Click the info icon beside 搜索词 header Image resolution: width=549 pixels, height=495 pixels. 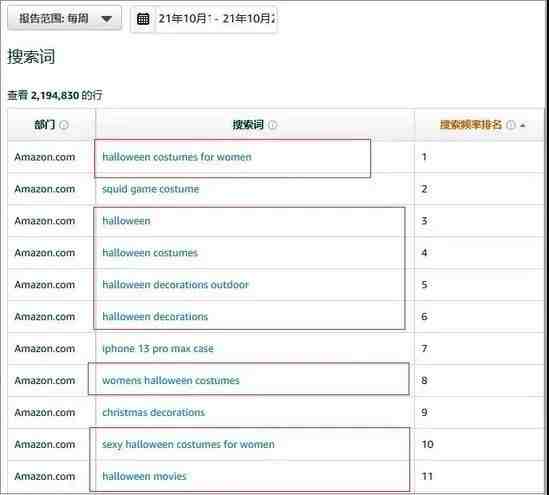[x=272, y=125]
